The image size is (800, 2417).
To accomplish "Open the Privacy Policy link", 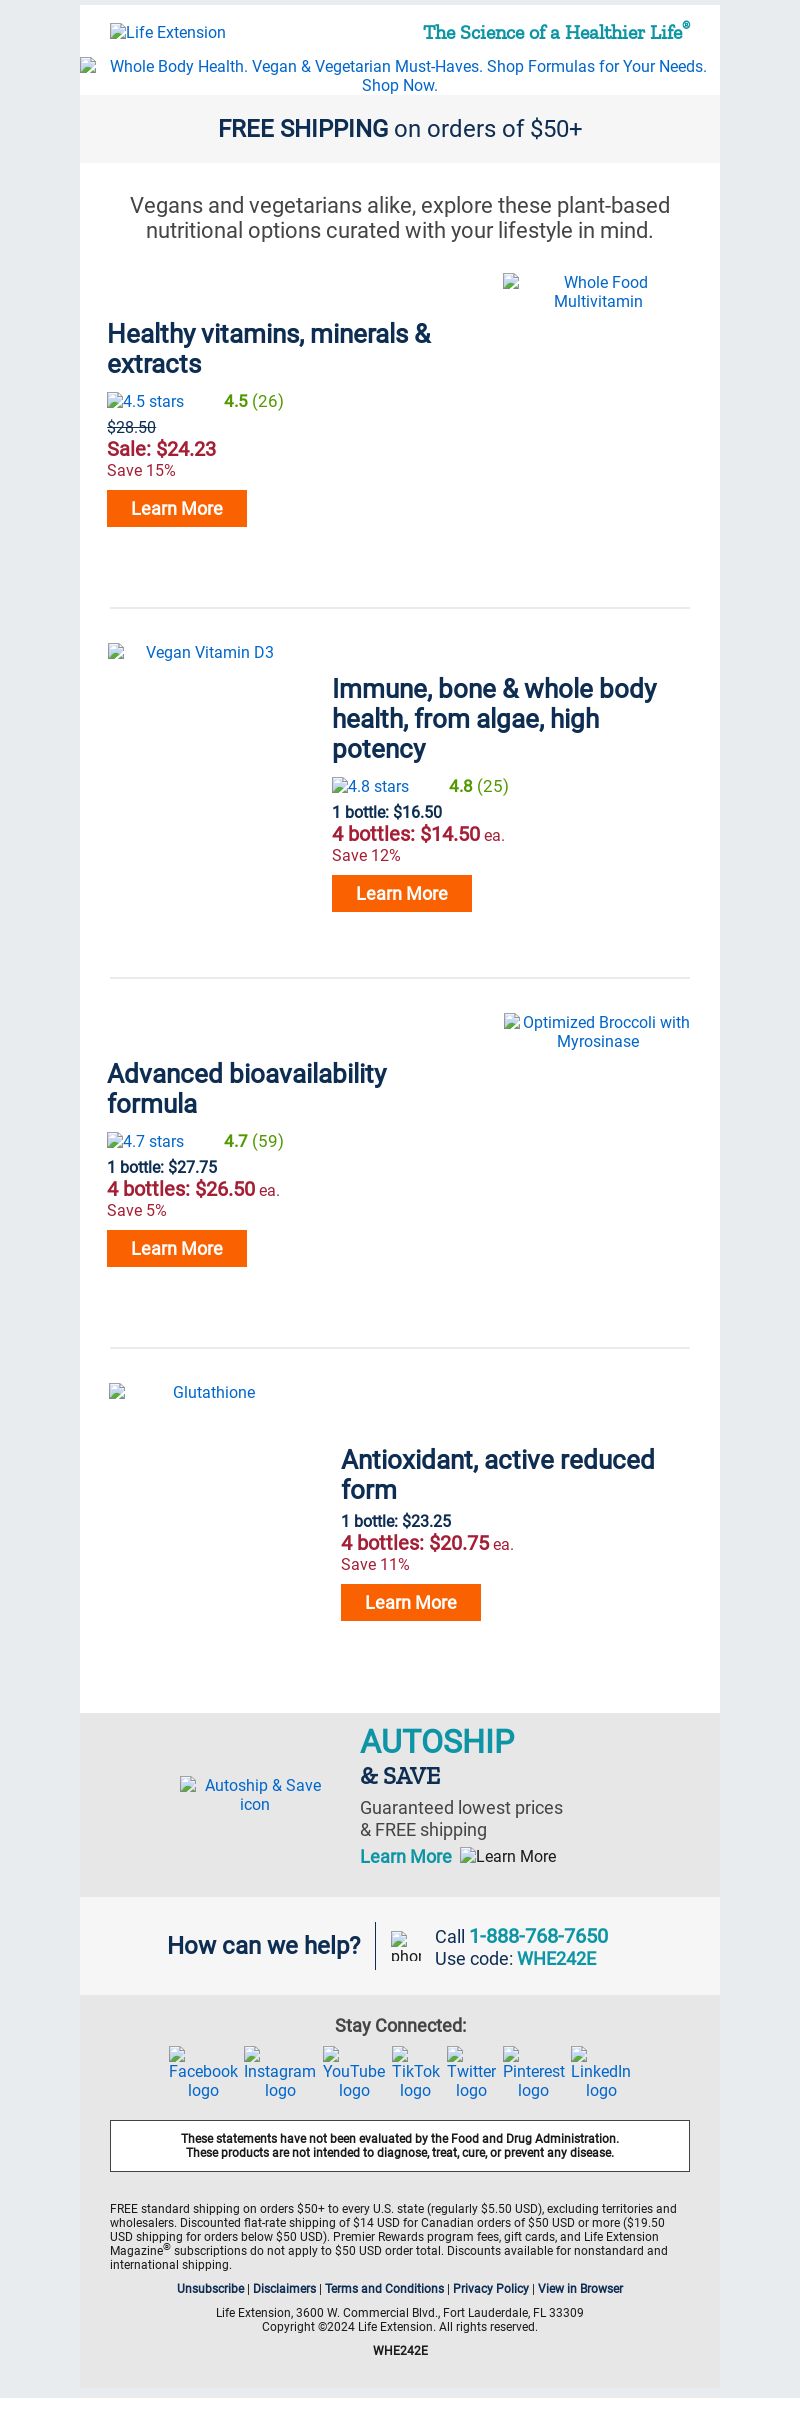I will [x=491, y=2288].
